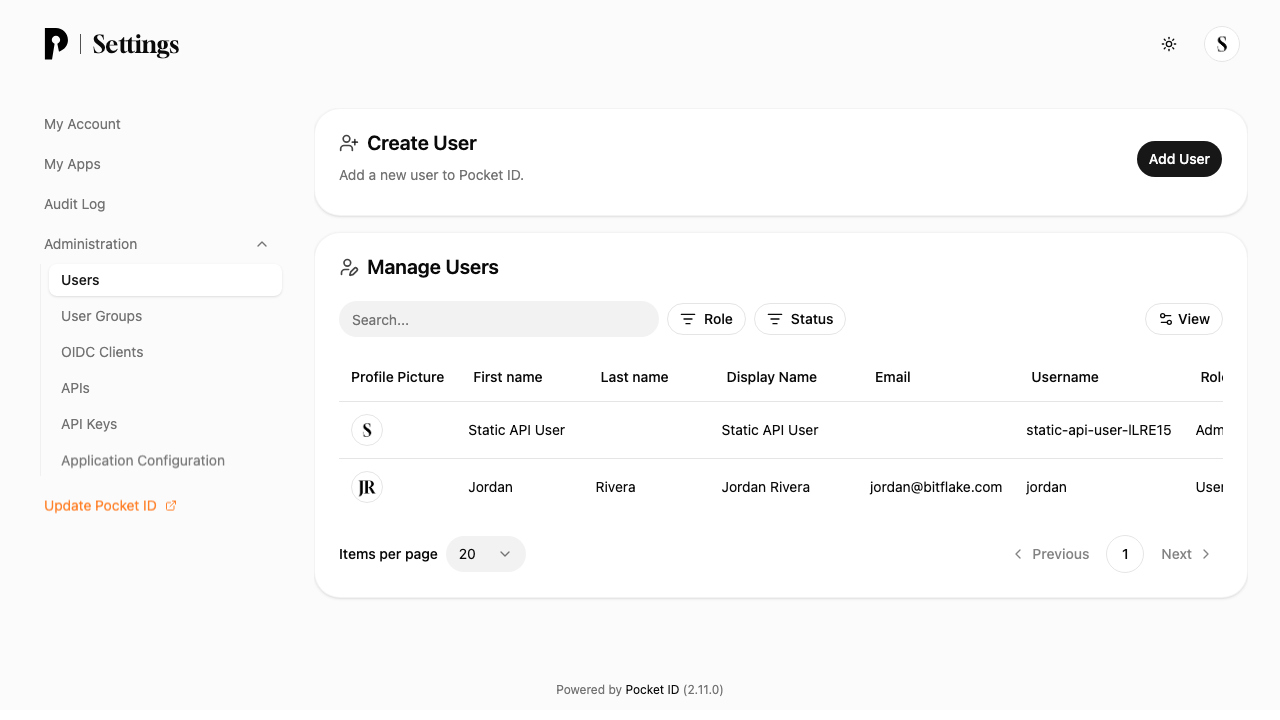Open the Status filter dropdown
This screenshot has height=720, width=1280.
click(x=800, y=319)
